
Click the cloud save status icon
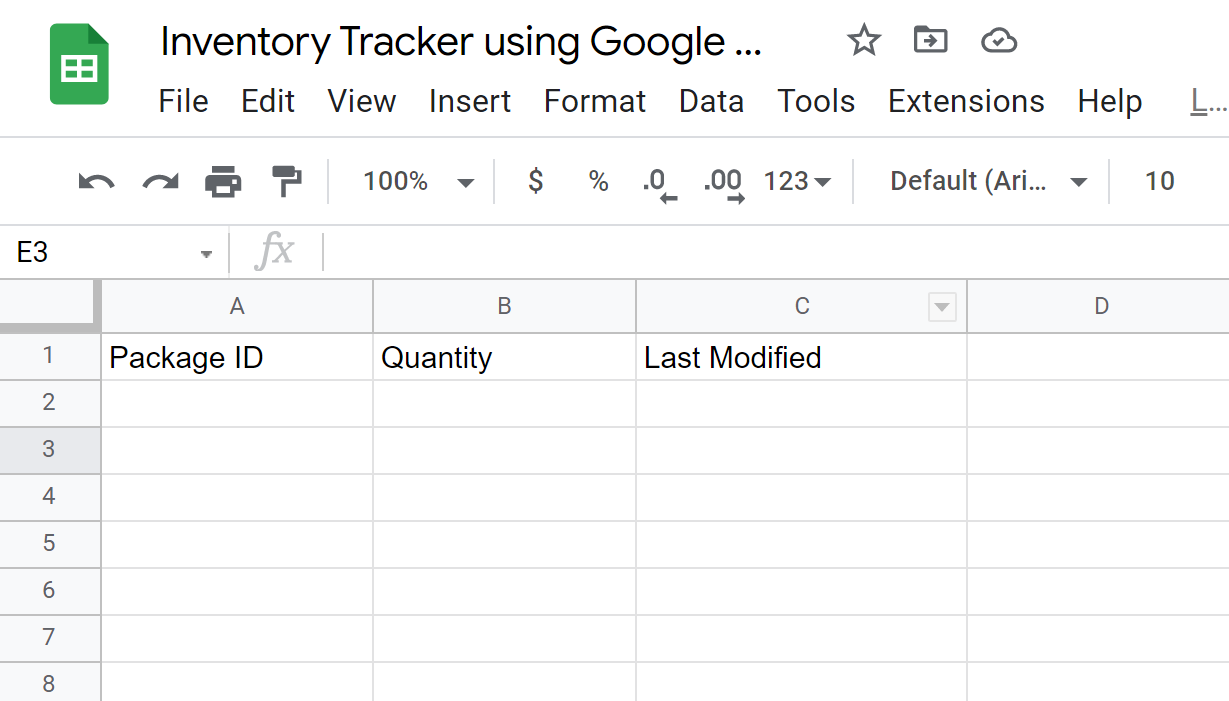(998, 40)
